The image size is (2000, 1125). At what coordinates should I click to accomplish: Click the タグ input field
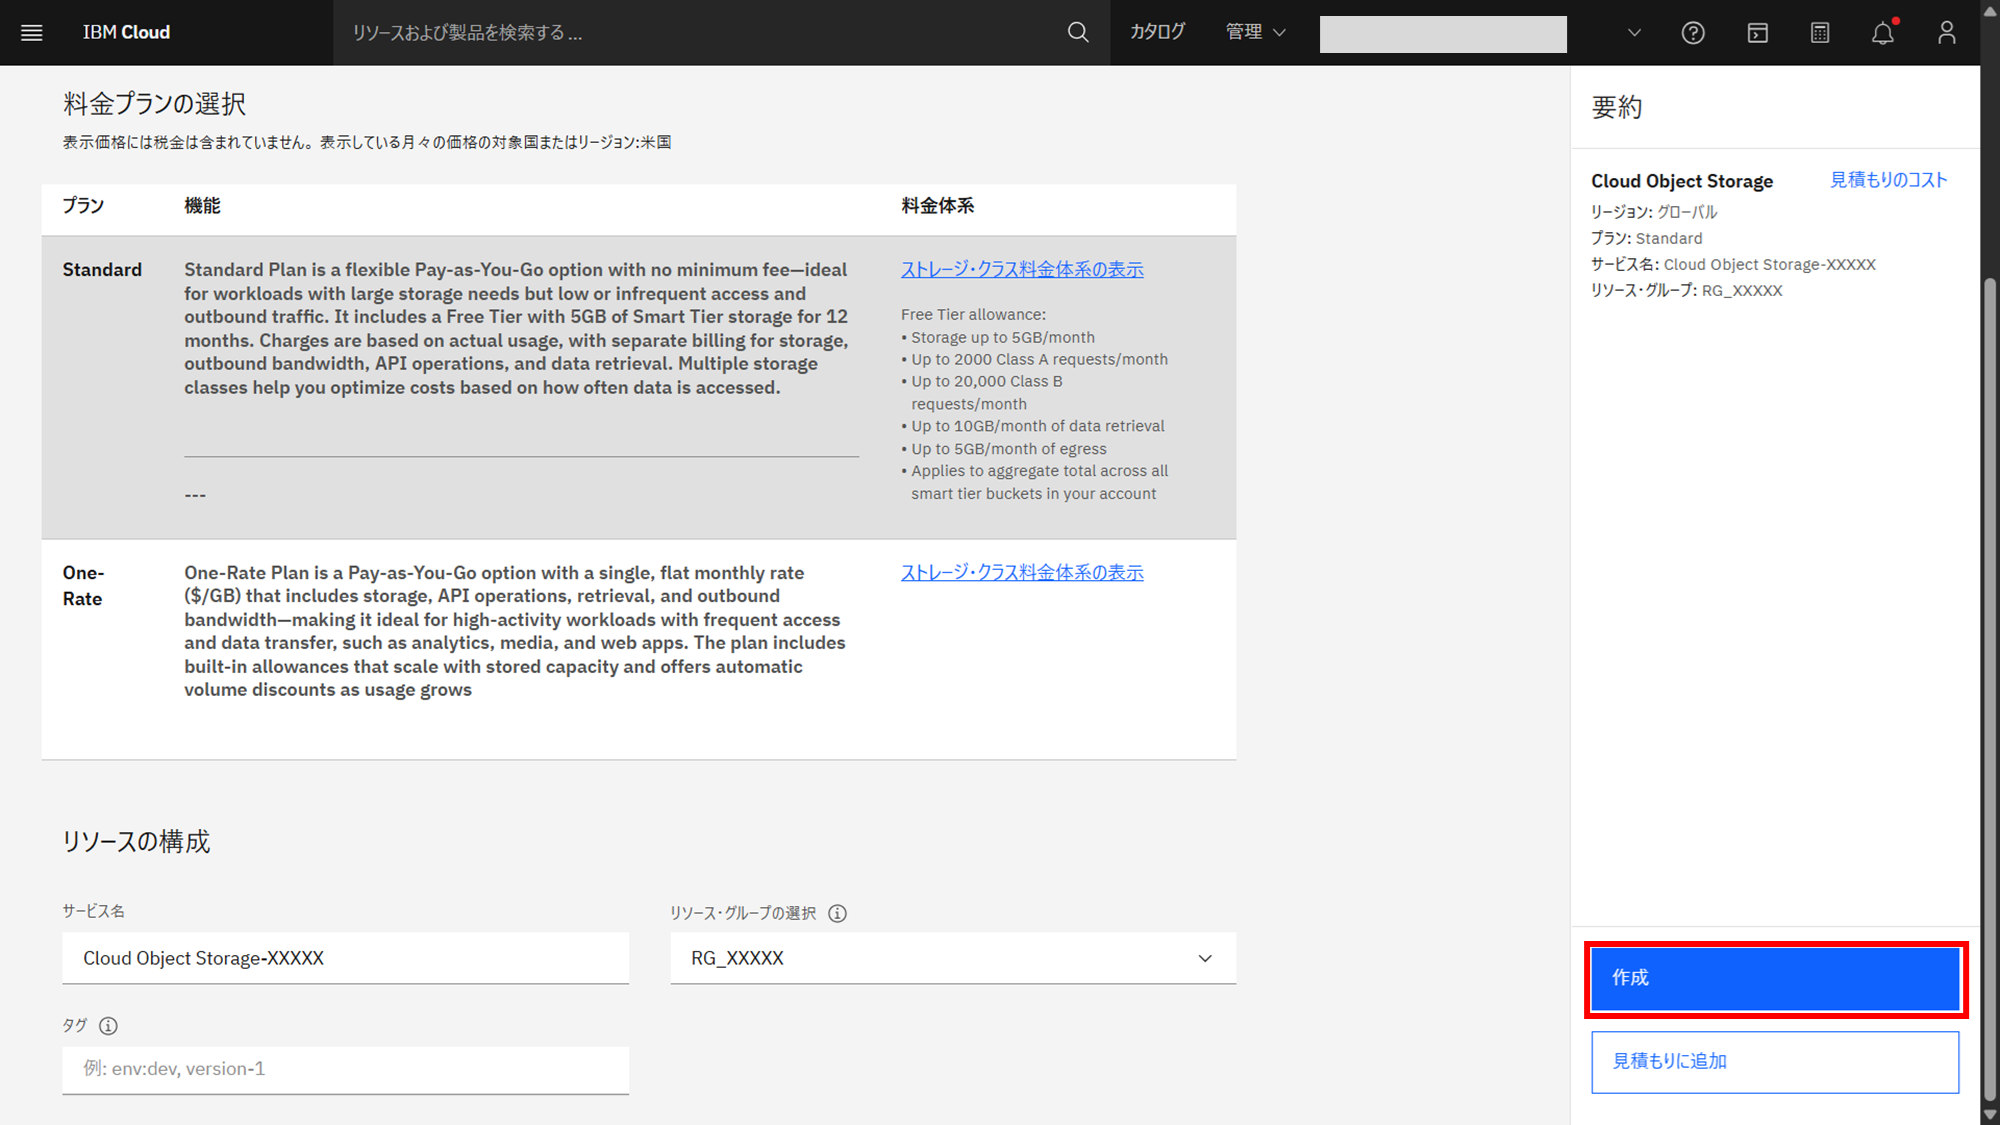tap(345, 1069)
